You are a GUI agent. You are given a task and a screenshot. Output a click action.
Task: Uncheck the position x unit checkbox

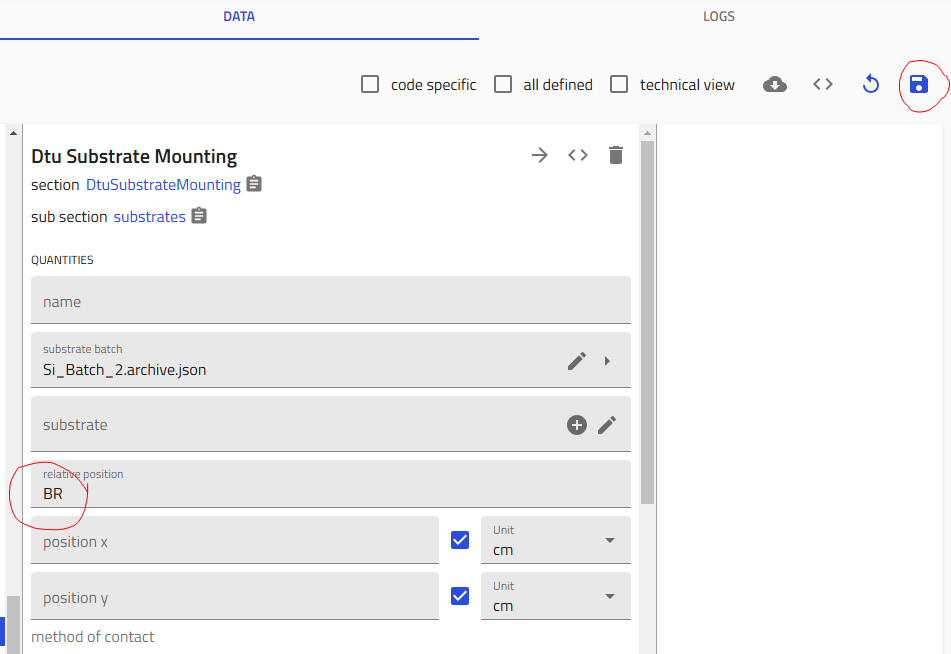pos(460,540)
